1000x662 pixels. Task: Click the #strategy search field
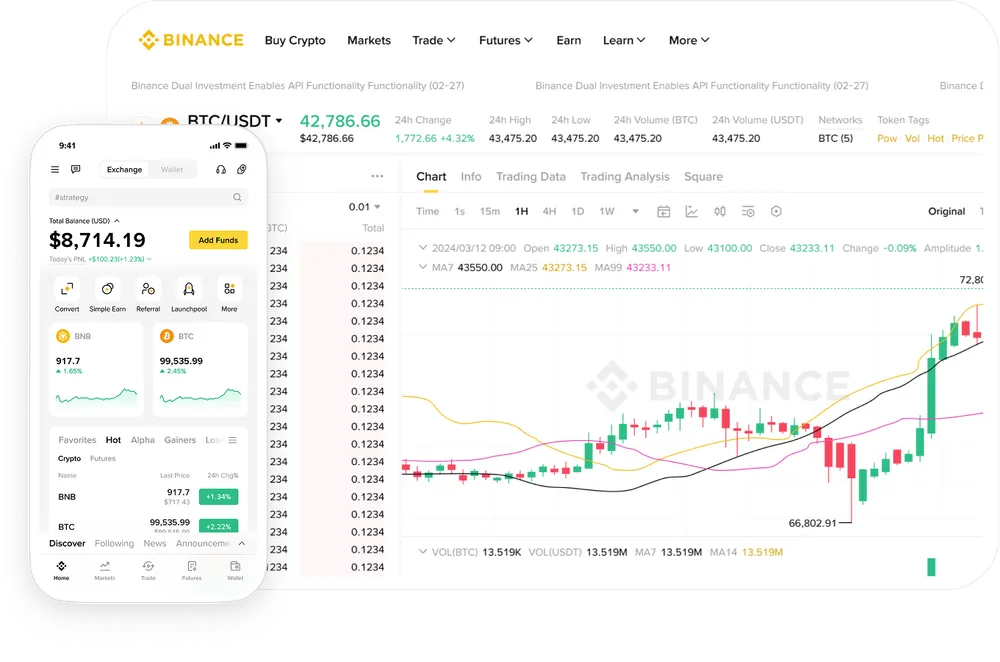pyautogui.click(x=148, y=197)
